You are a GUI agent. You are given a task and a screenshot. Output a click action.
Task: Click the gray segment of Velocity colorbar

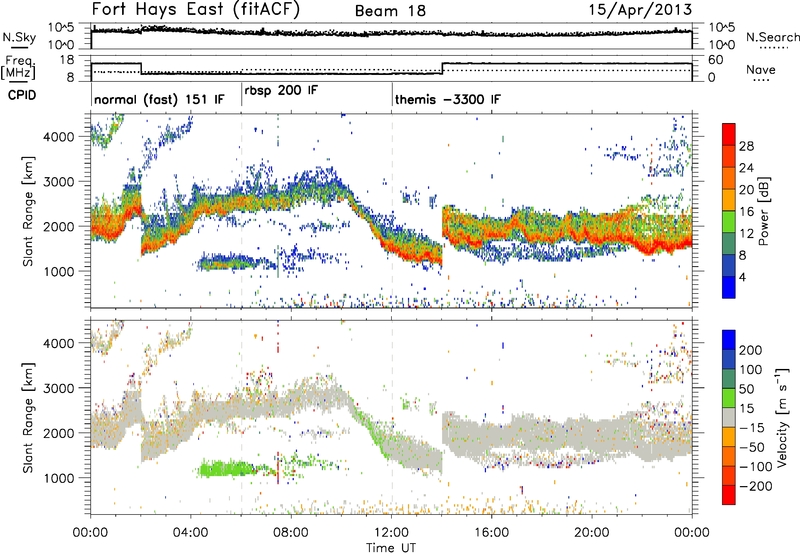729,418
